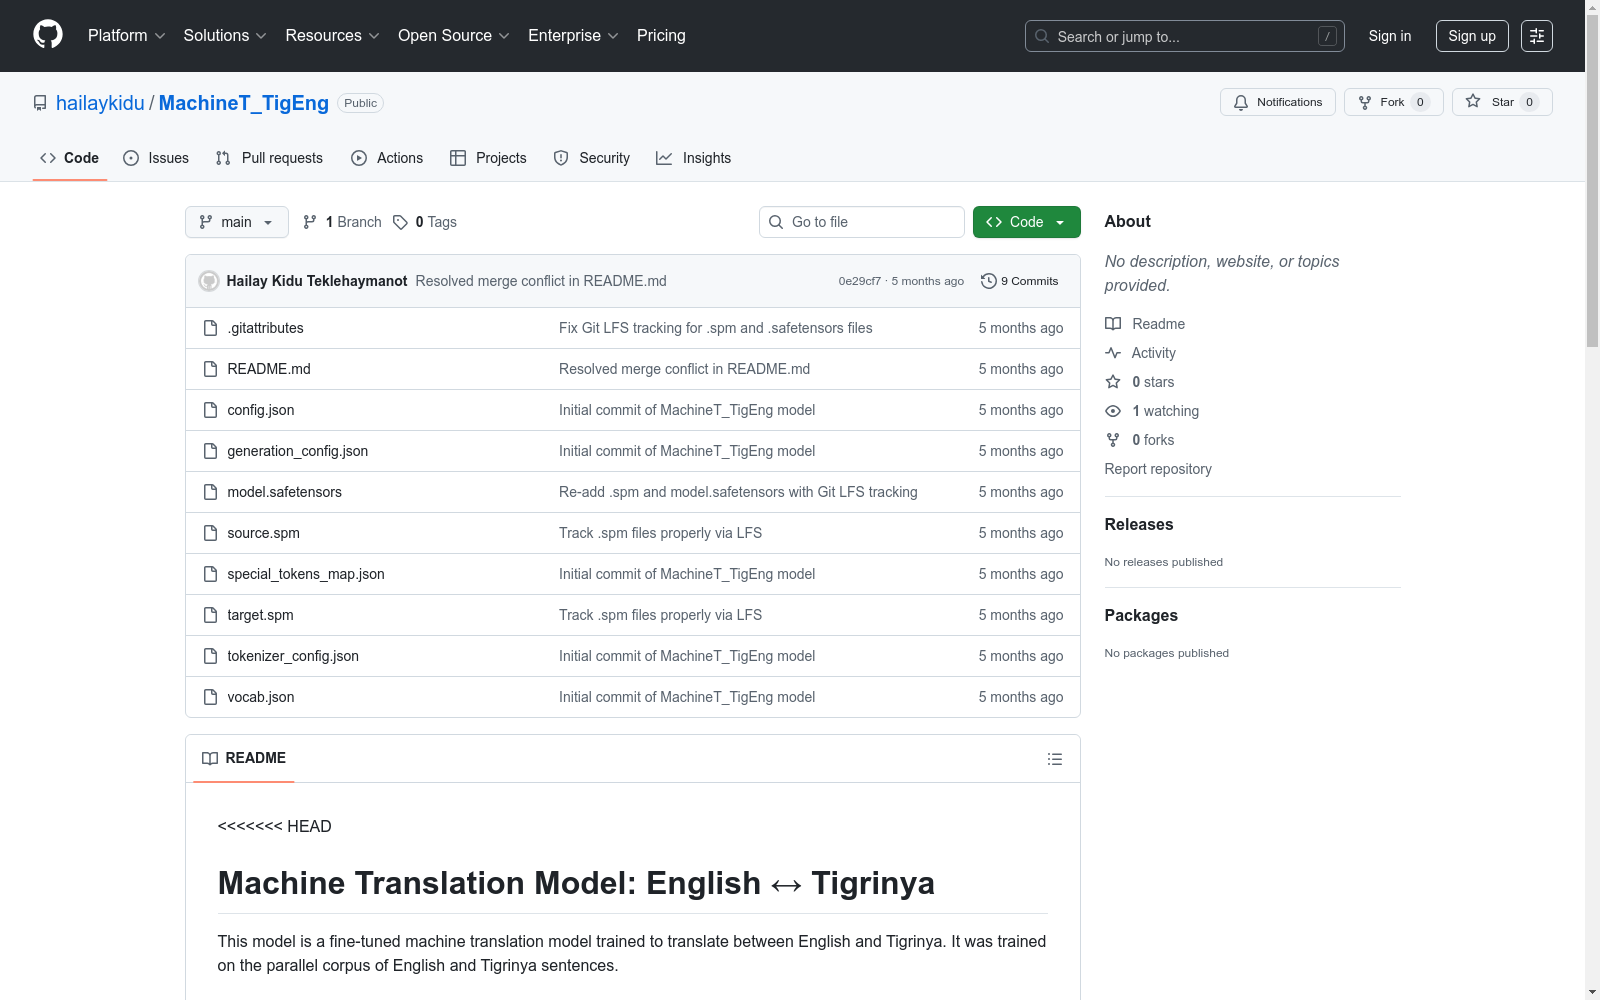Click the file icon beside vocab.json

click(210, 697)
